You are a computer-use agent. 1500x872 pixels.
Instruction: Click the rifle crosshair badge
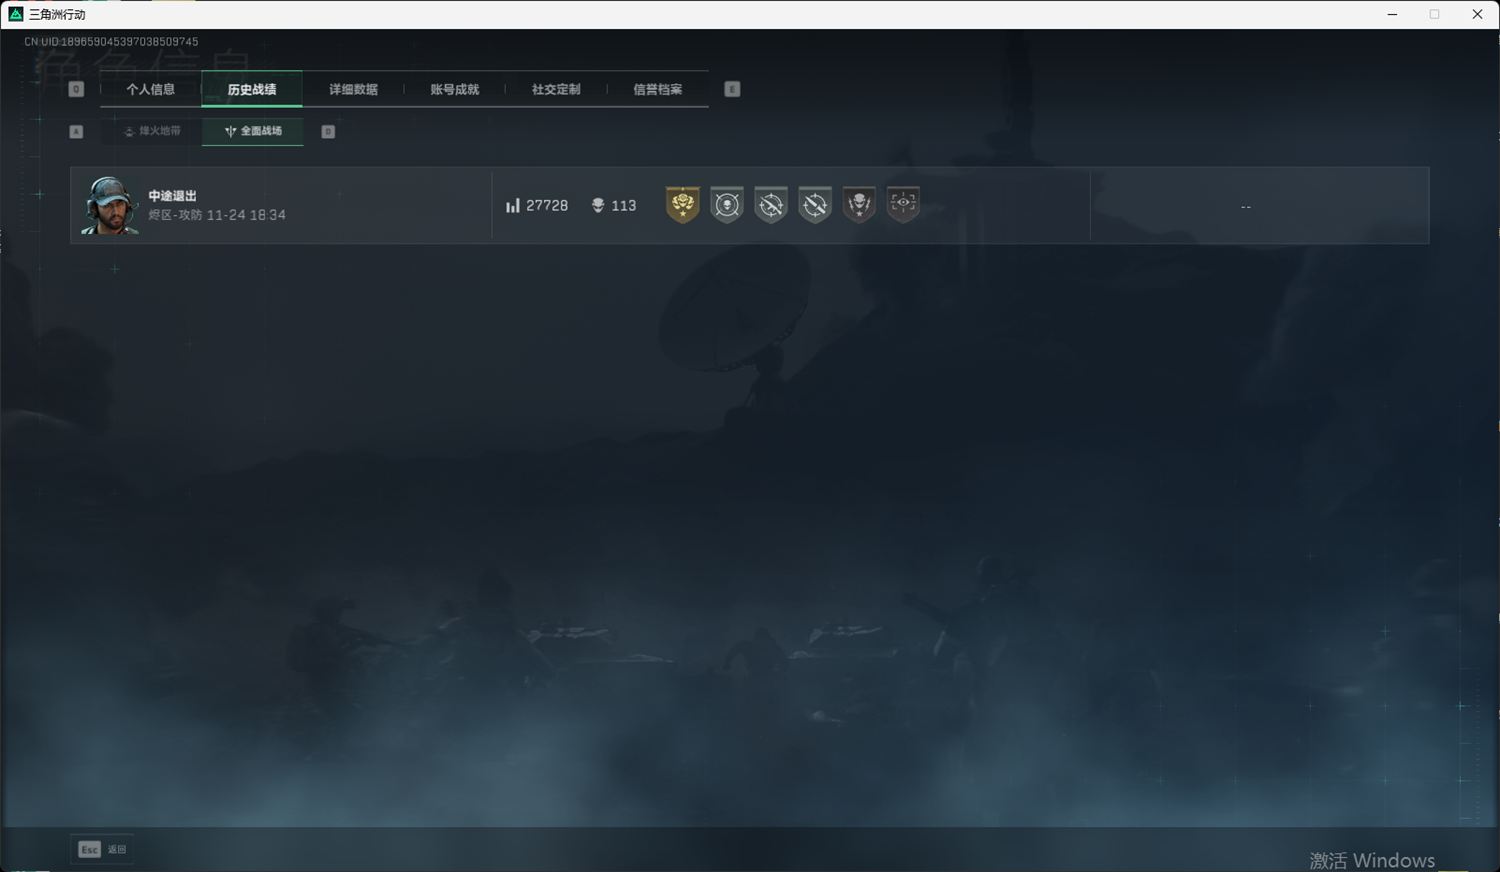(x=771, y=204)
